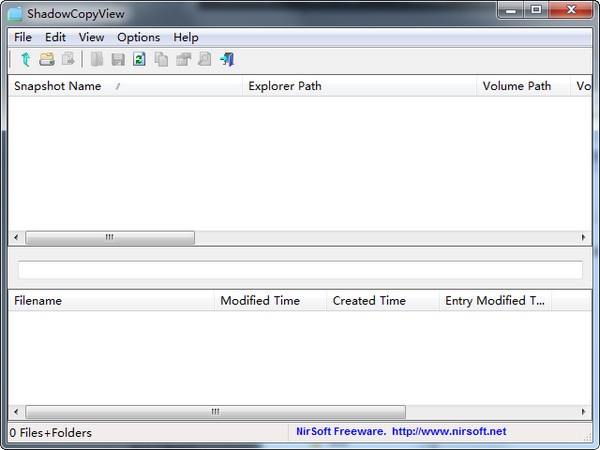Screen dimensions: 600x450
Task: Click the save floppy disk icon
Action: tap(118, 59)
